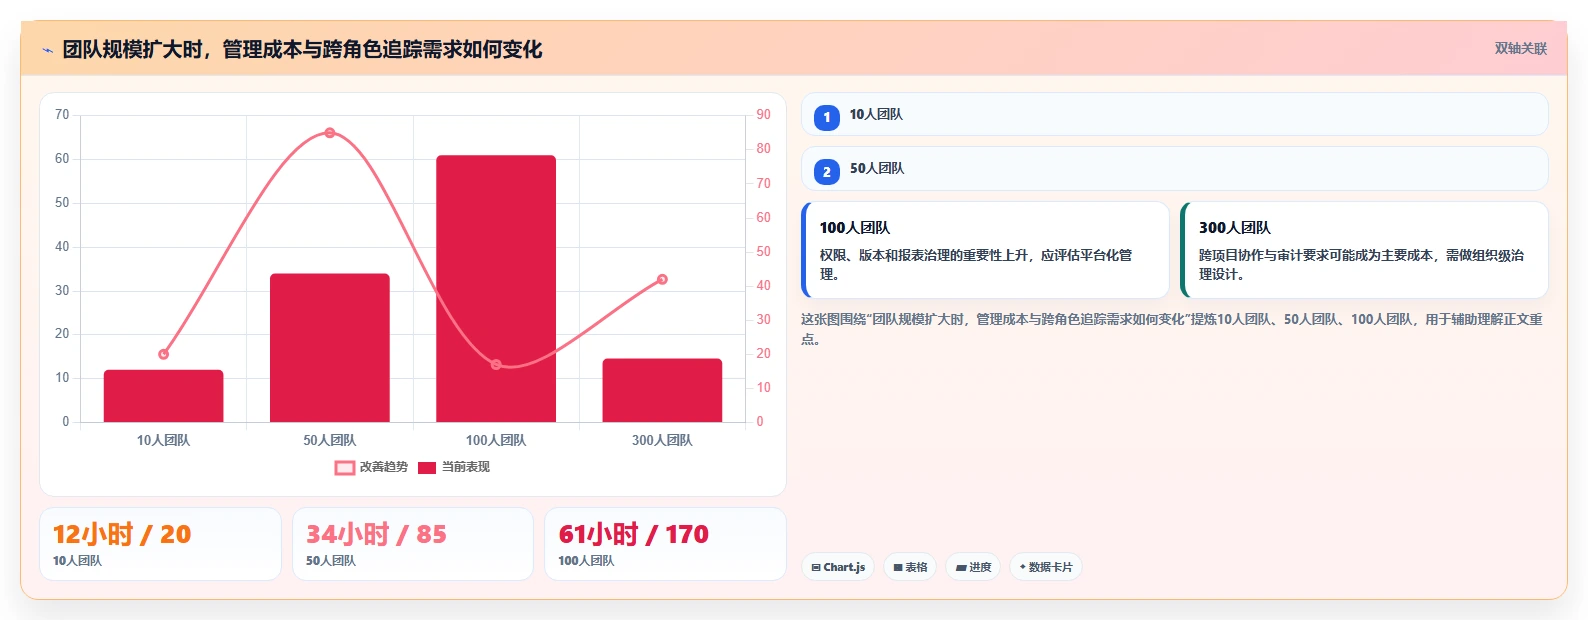Image resolution: width=1588 pixels, height=620 pixels.
Task: Click the bar for 10人团队
Action: click(x=164, y=396)
